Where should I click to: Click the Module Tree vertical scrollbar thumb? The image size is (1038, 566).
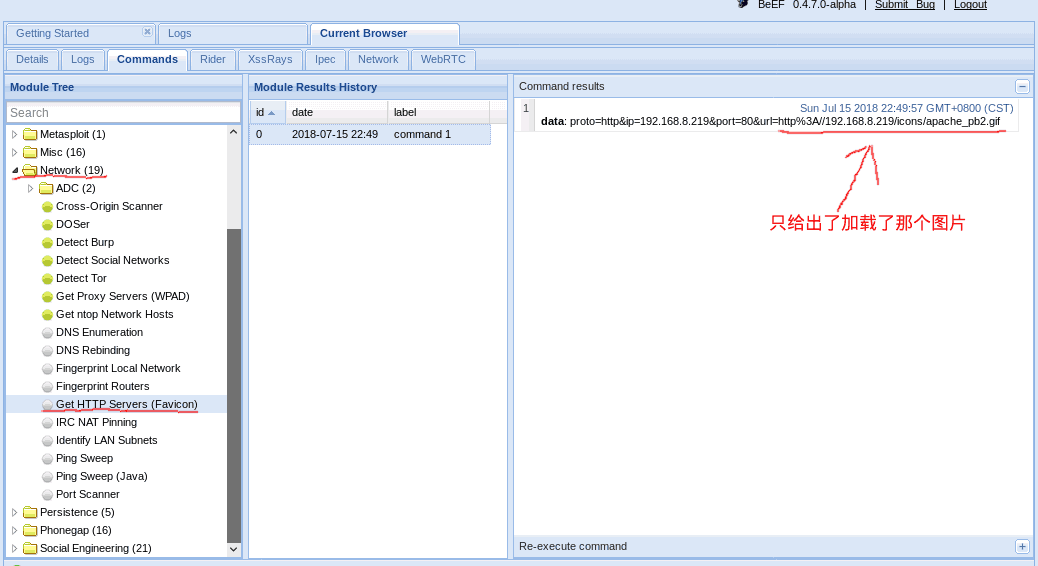coord(234,386)
